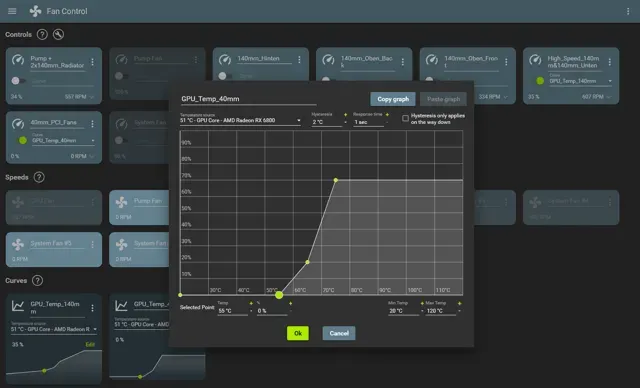Screen dimensions: 640x388
Task: Cancel the curve editing dialog
Action: 339,333
